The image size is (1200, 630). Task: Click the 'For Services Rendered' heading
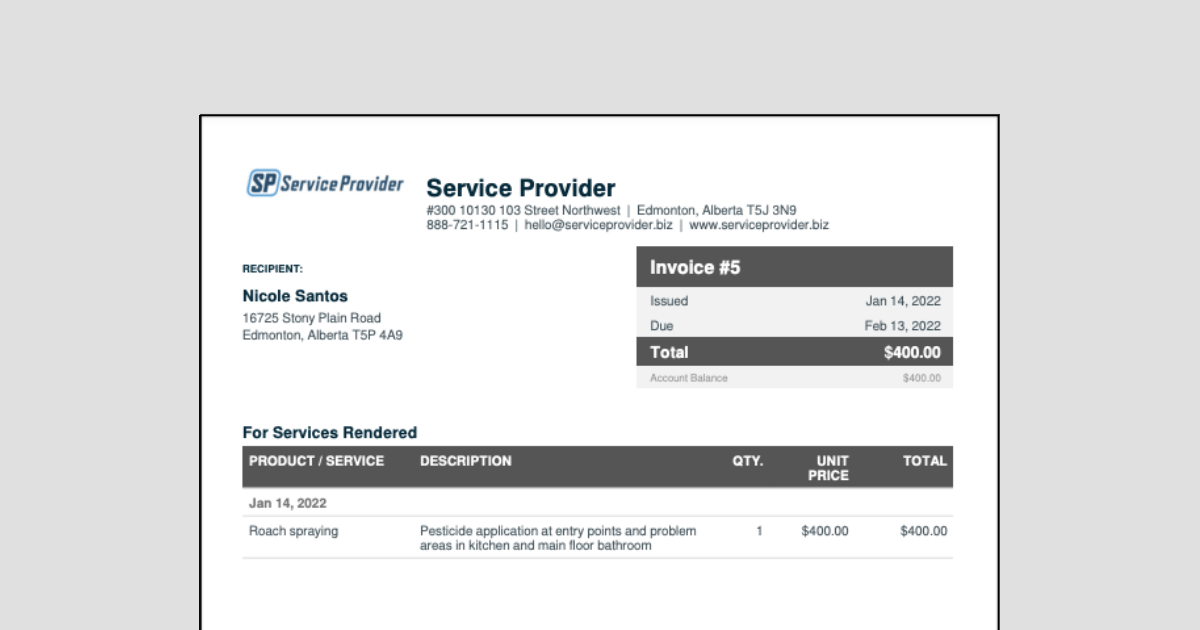pos(330,433)
